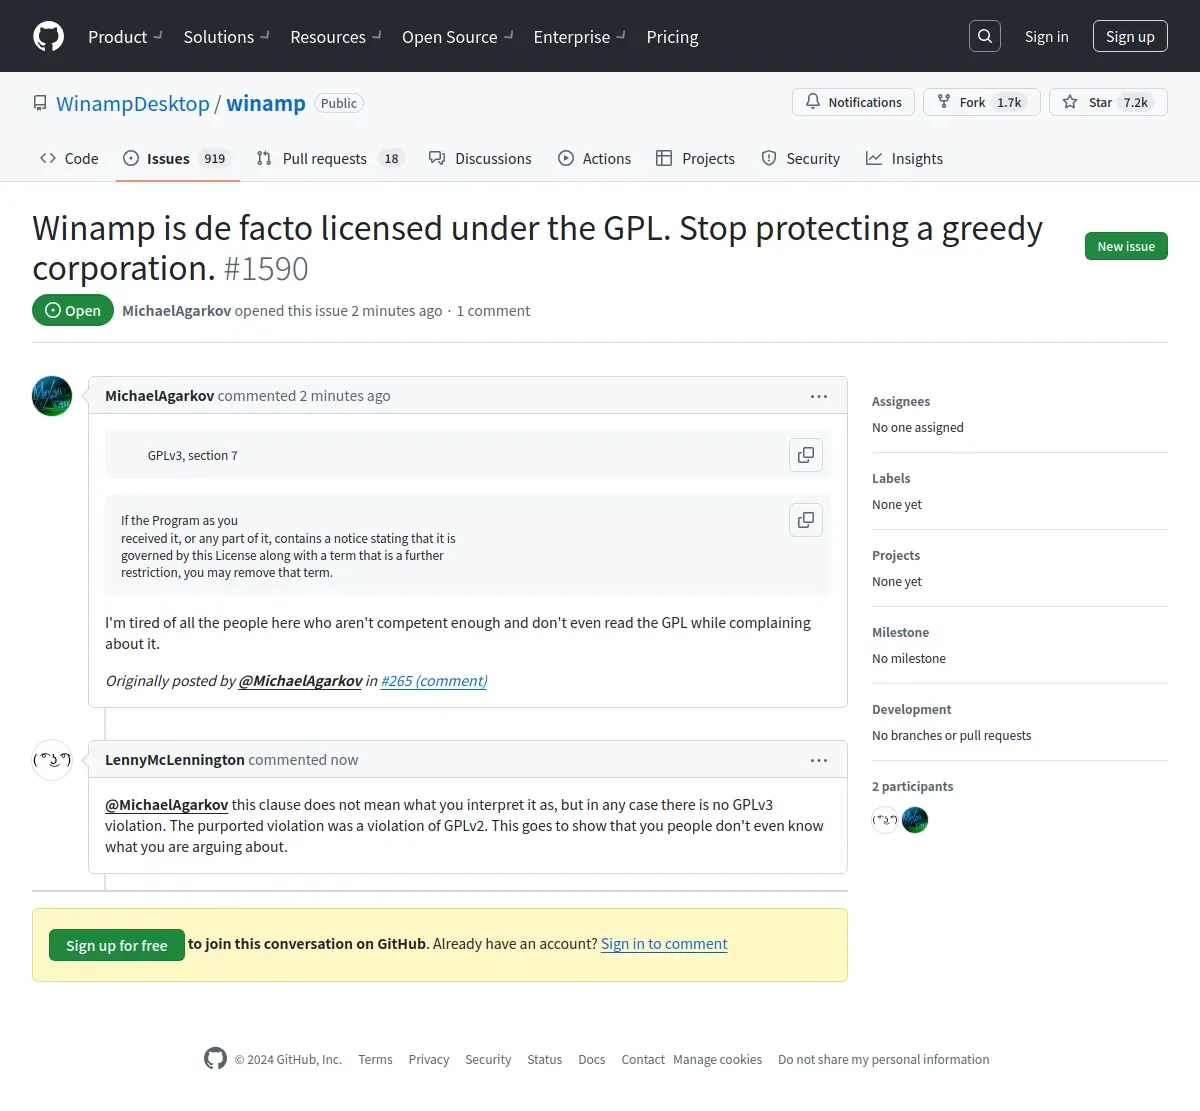Copy the GPLv3 section 7 code block
Viewport: 1200px width, 1111px height.
(806, 455)
